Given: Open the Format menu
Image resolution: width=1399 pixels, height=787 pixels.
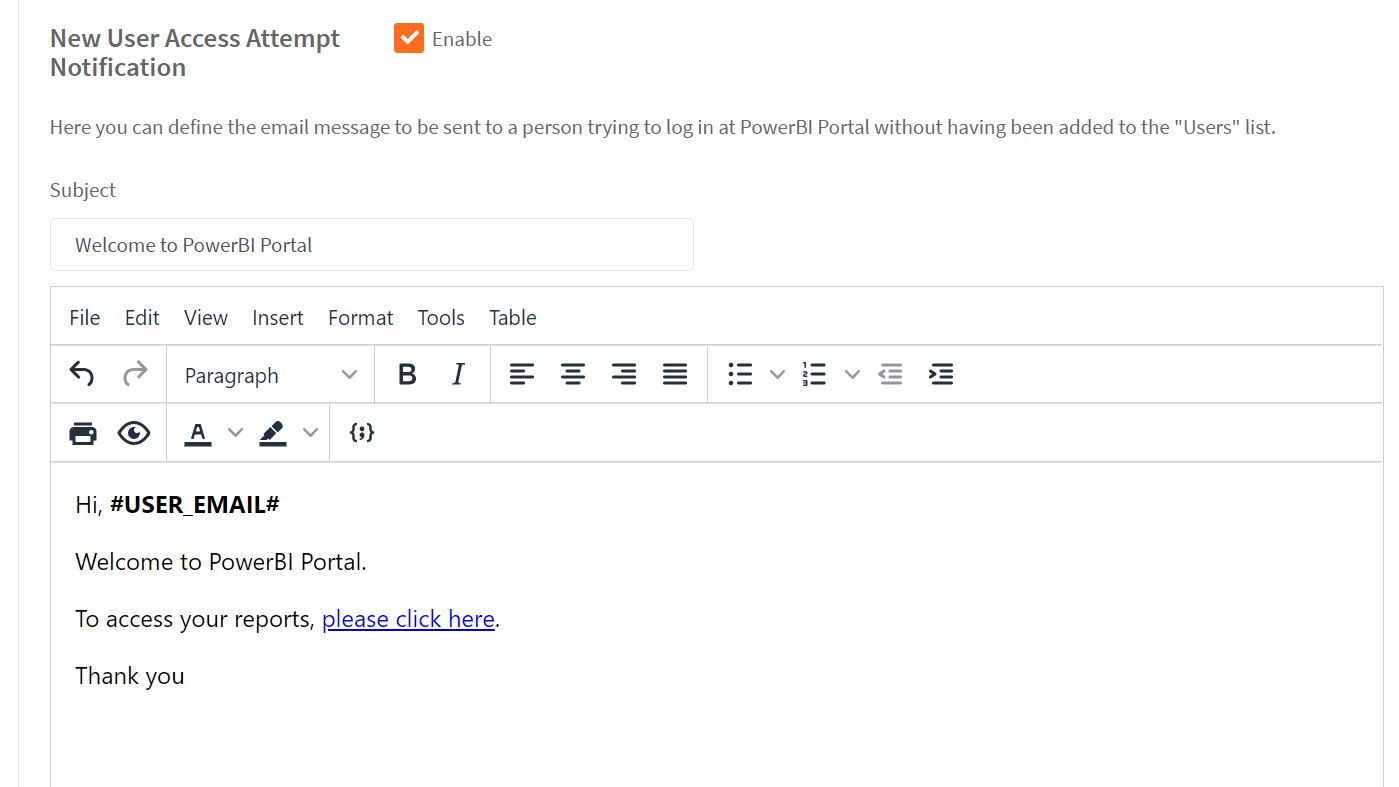Looking at the screenshot, I should (x=360, y=317).
